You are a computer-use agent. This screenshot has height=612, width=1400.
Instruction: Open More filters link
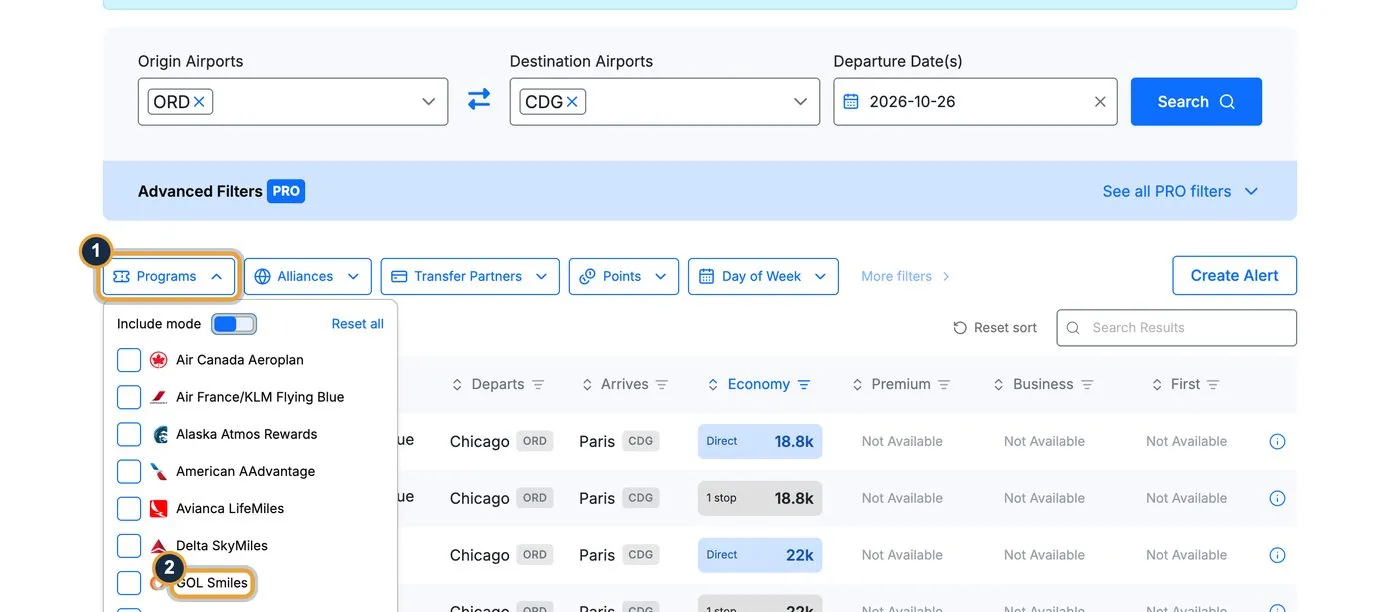point(905,276)
